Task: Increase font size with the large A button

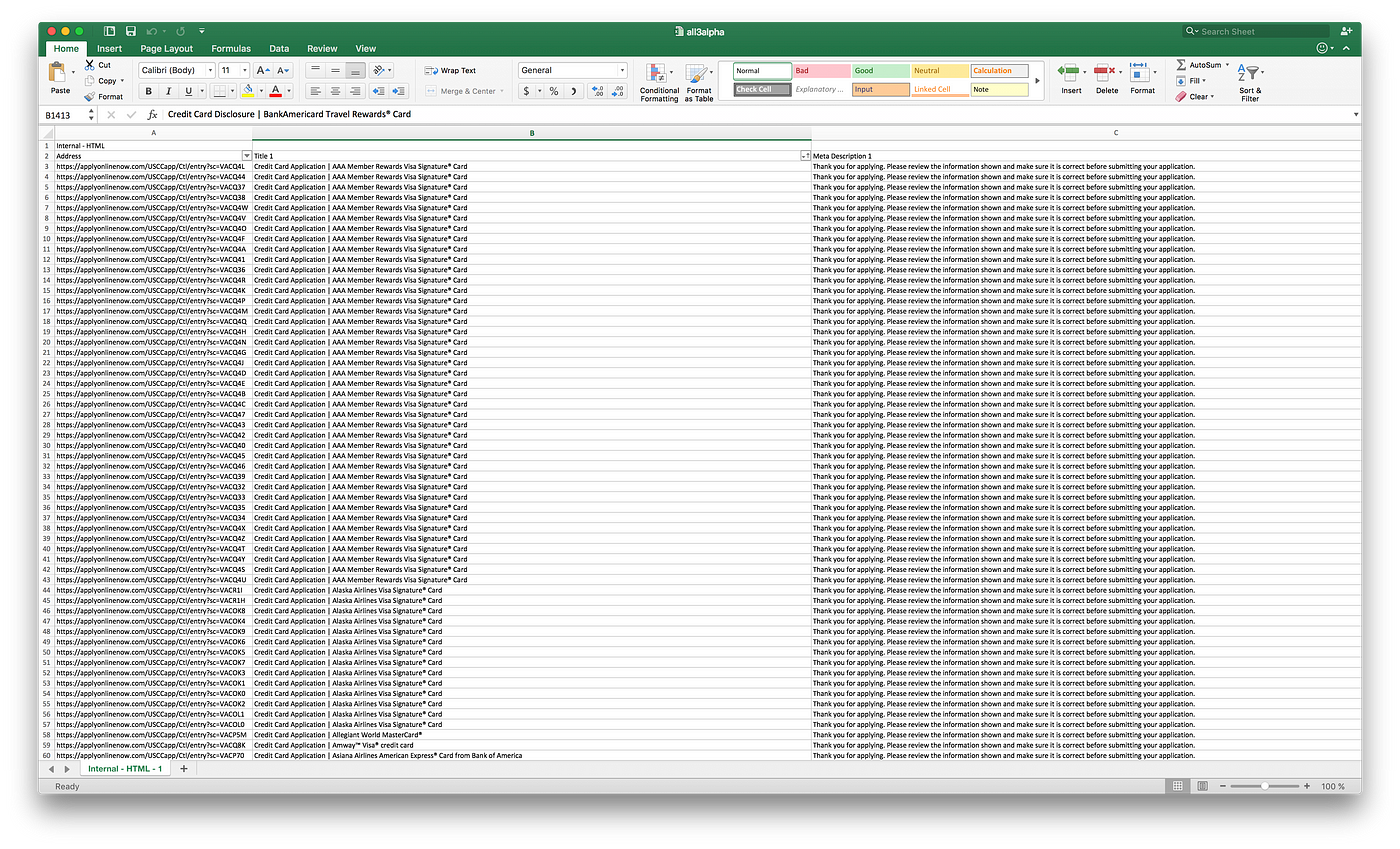Action: coord(261,71)
